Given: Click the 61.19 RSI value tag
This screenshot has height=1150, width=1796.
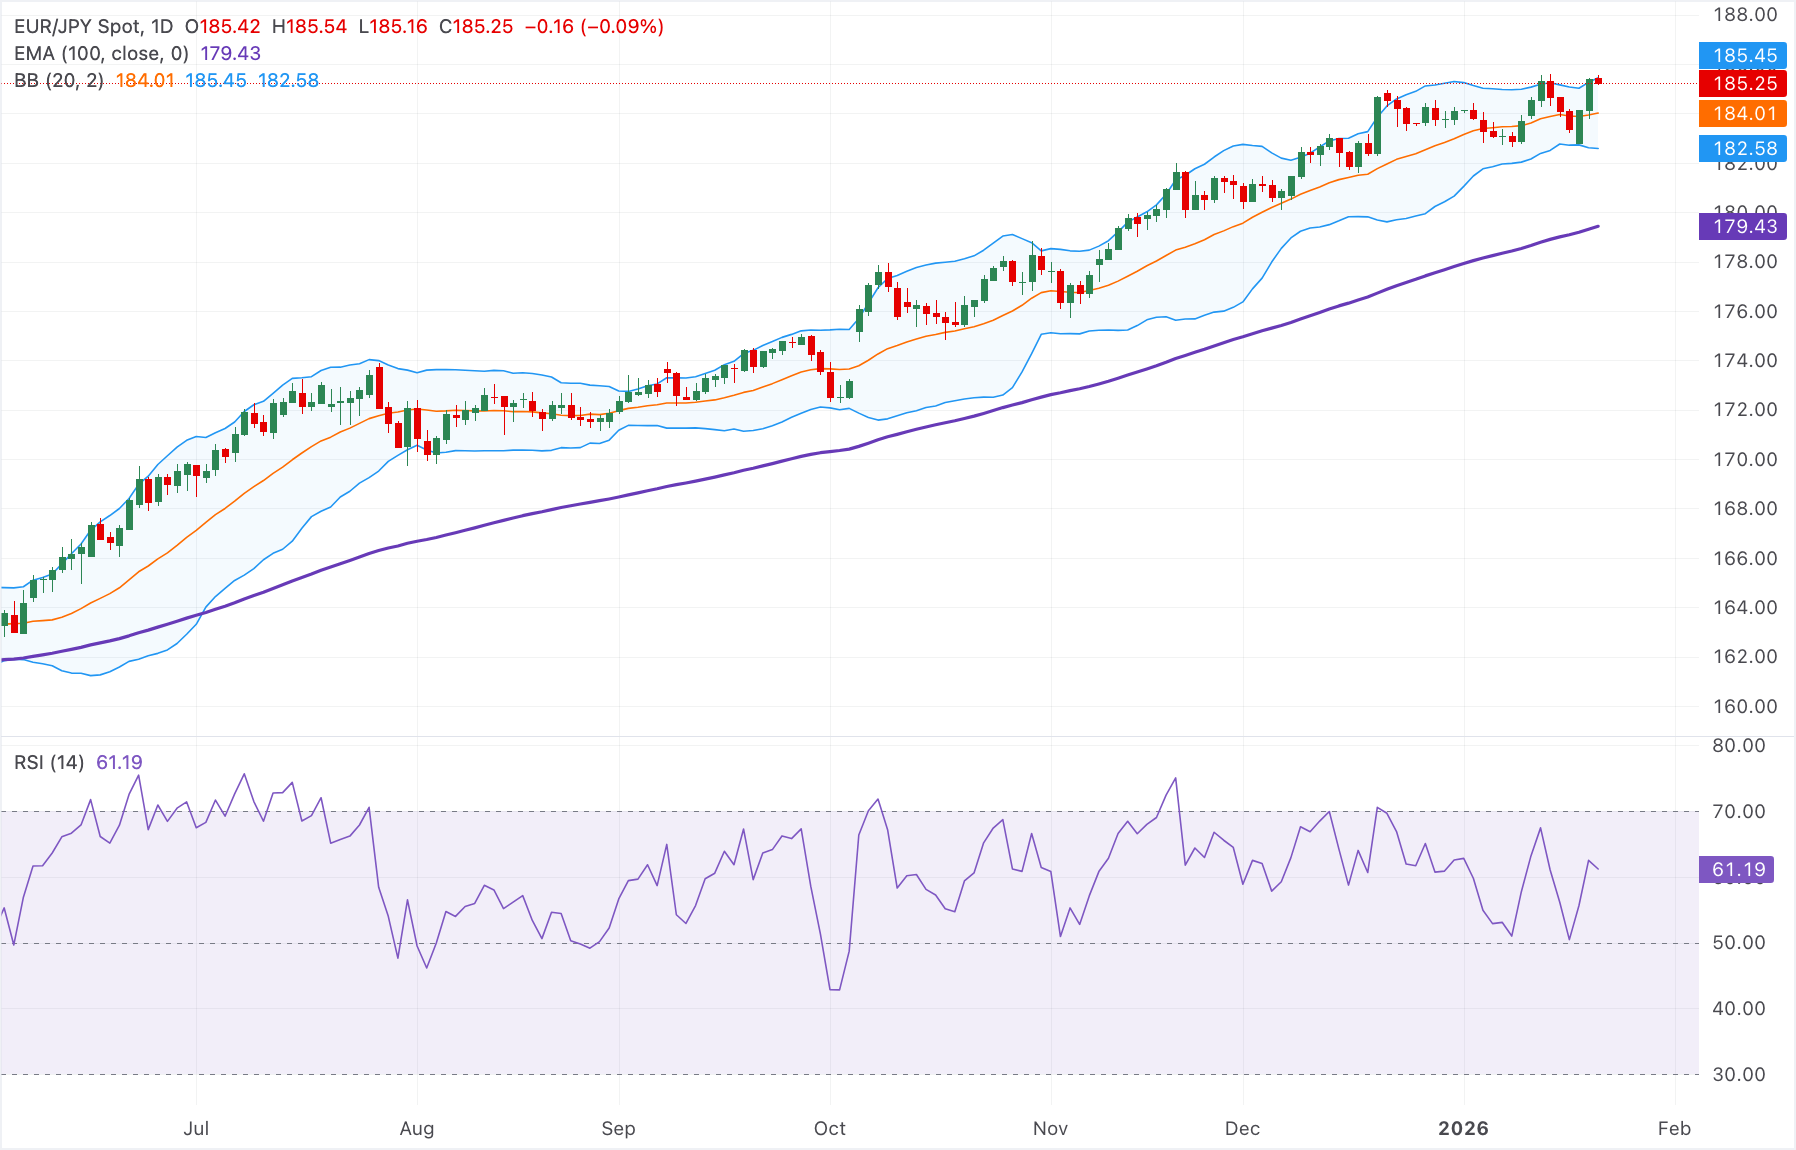Looking at the screenshot, I should click(1737, 869).
